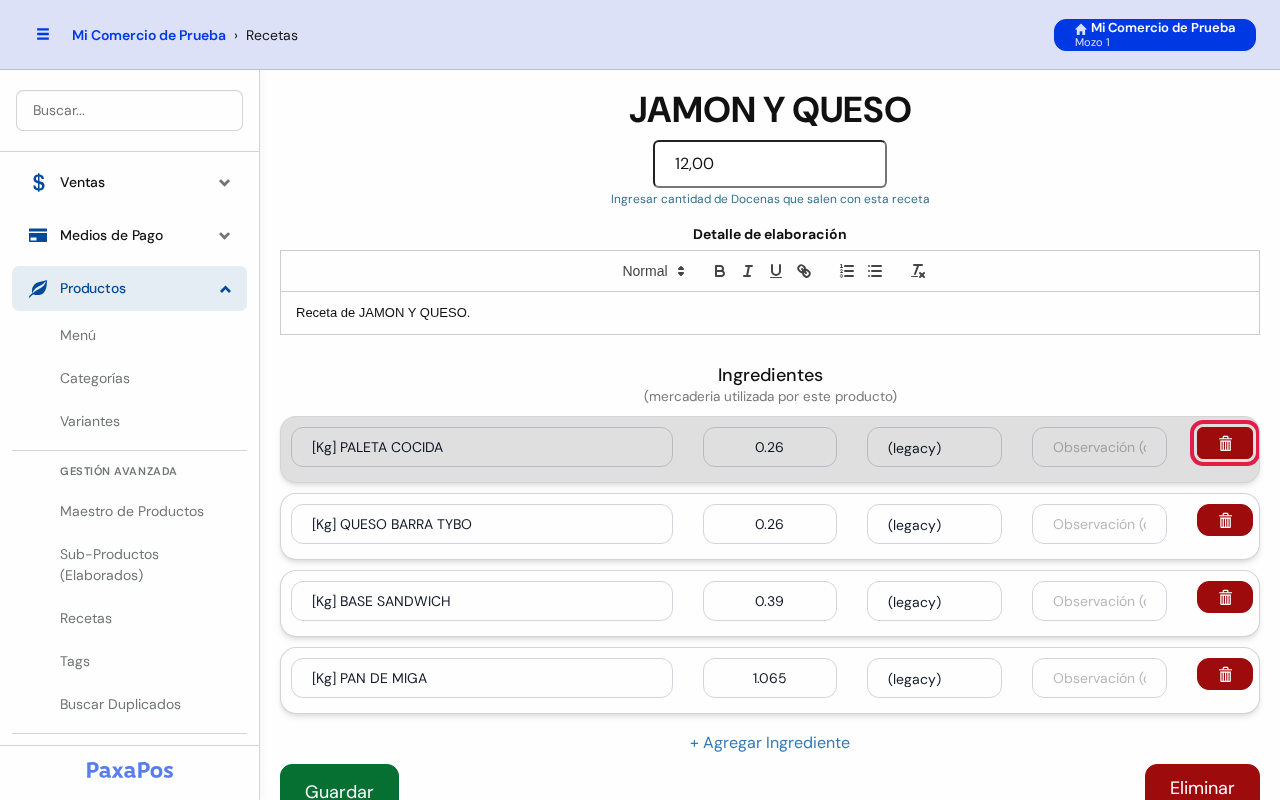This screenshot has width=1280, height=800.
Task: Open Tags in the sidebar
Action: (75, 661)
